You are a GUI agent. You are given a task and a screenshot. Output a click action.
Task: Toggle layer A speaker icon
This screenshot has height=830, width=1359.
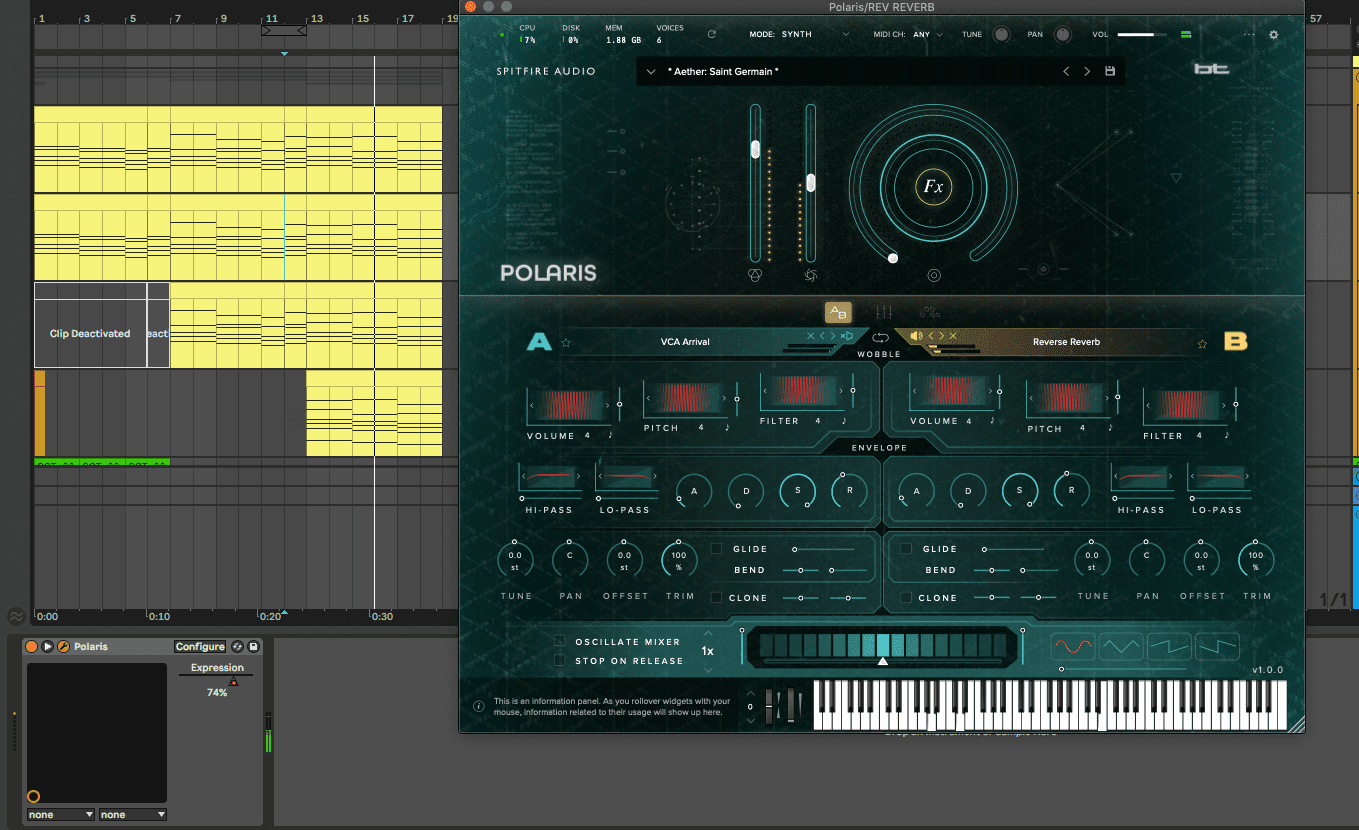pyautogui.click(x=847, y=335)
